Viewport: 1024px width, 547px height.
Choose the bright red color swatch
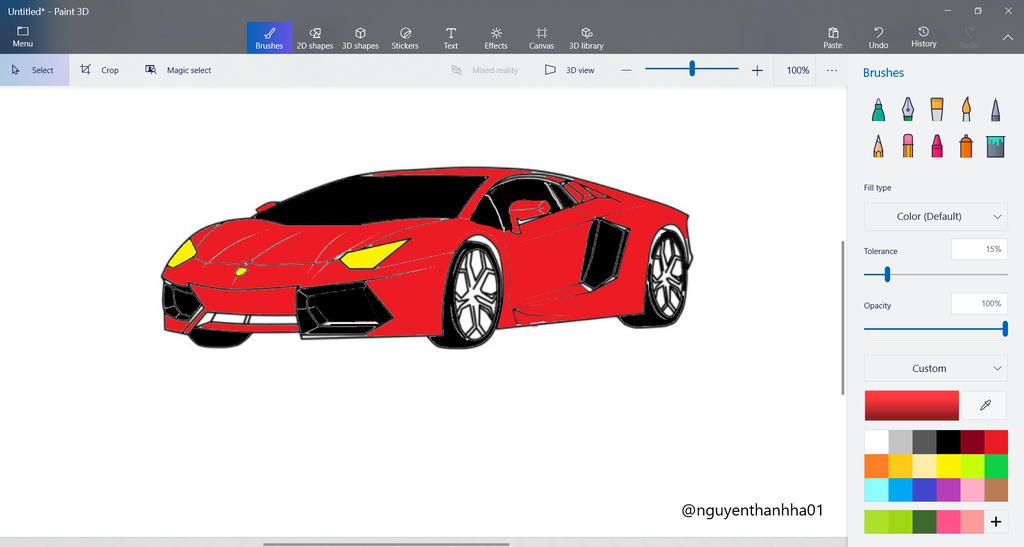(x=996, y=442)
